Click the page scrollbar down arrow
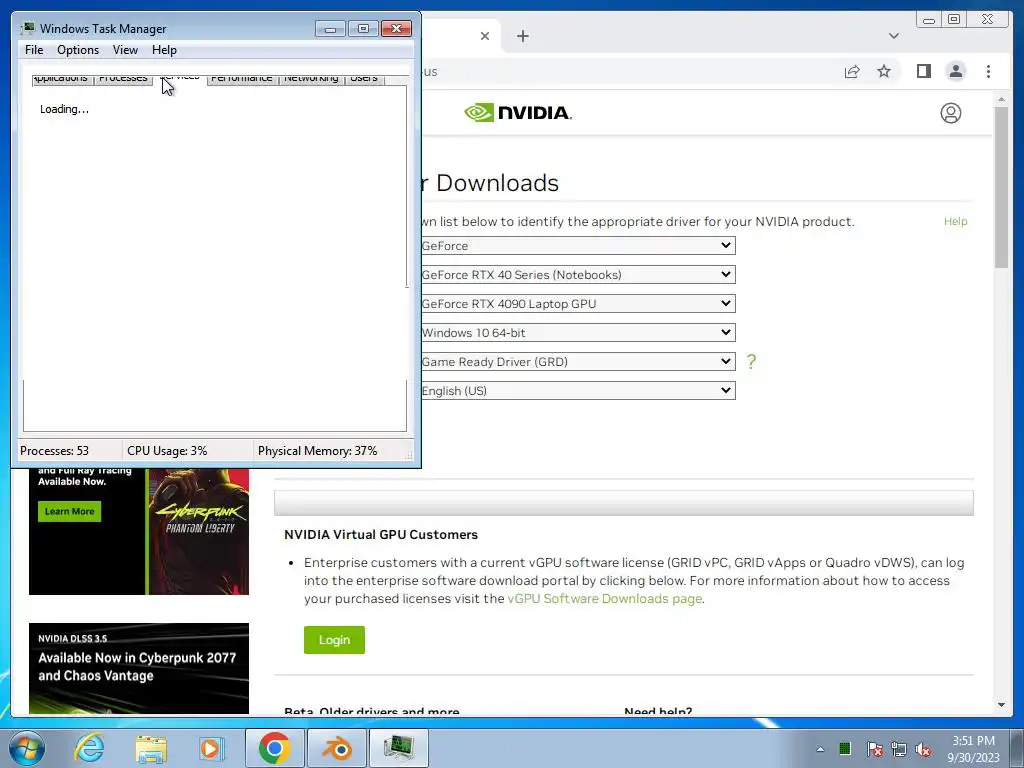Viewport: 1024px width, 768px height. [1001, 705]
